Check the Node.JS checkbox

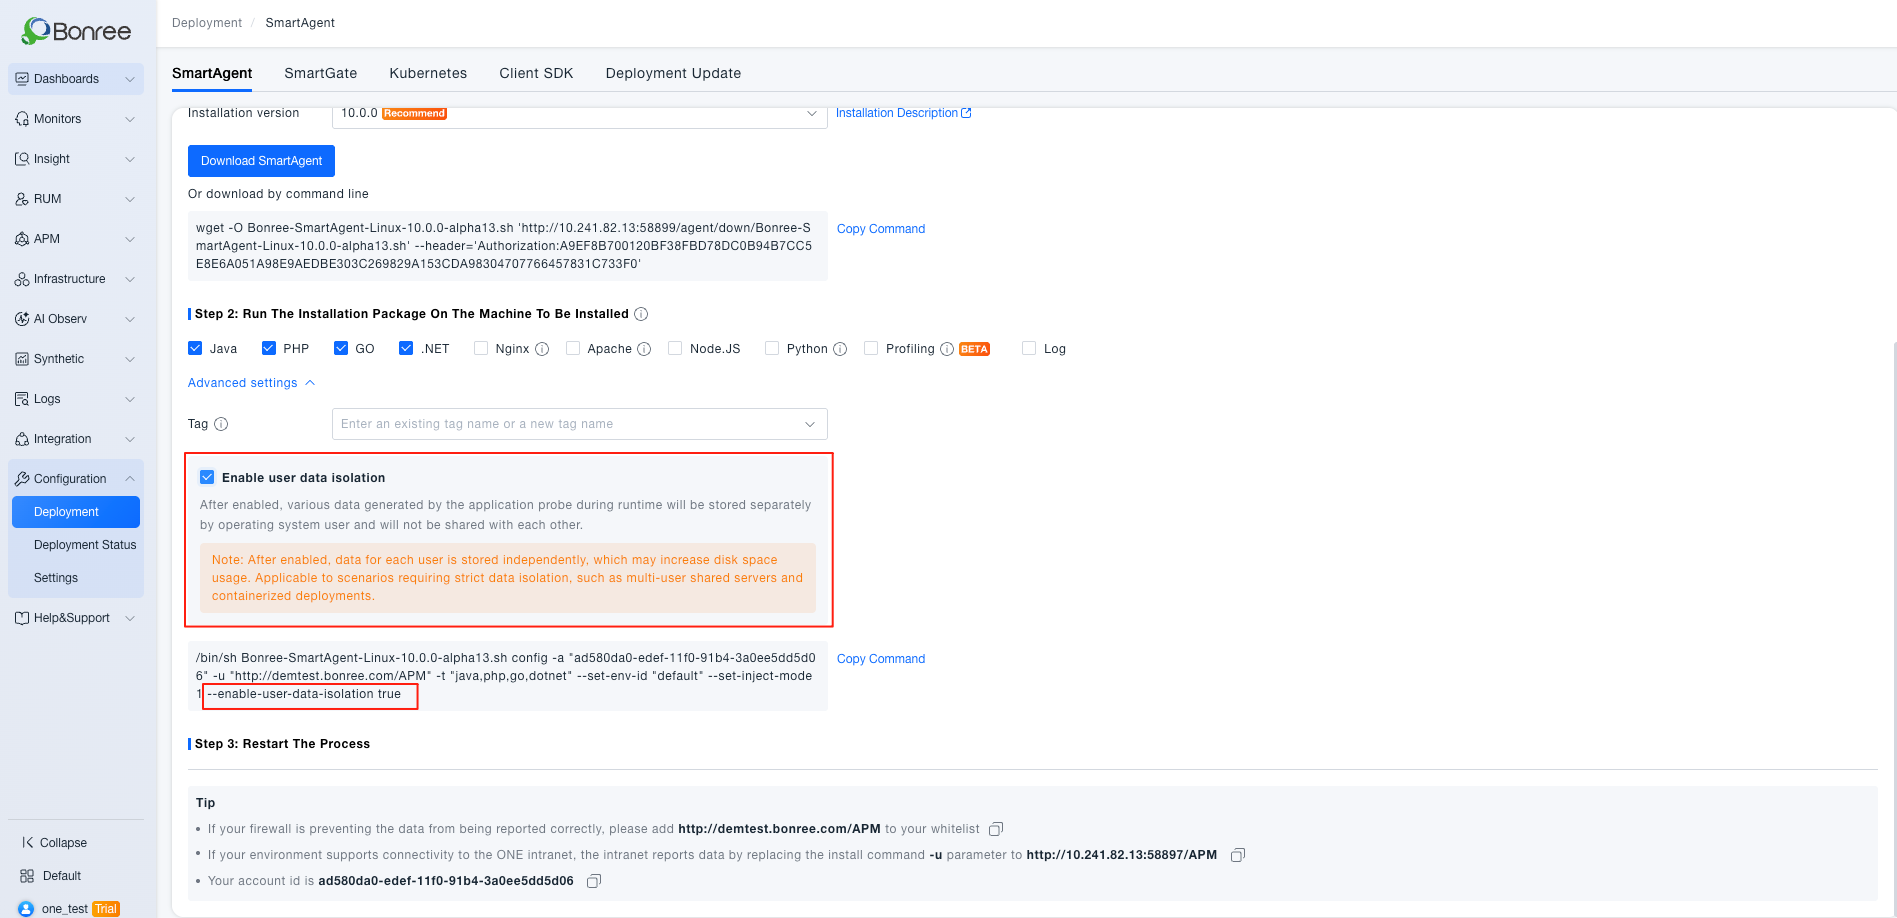[x=675, y=348]
